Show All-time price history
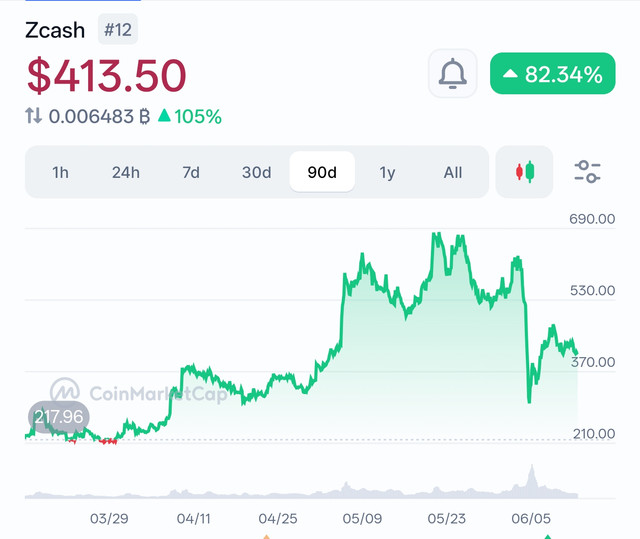 pos(453,173)
